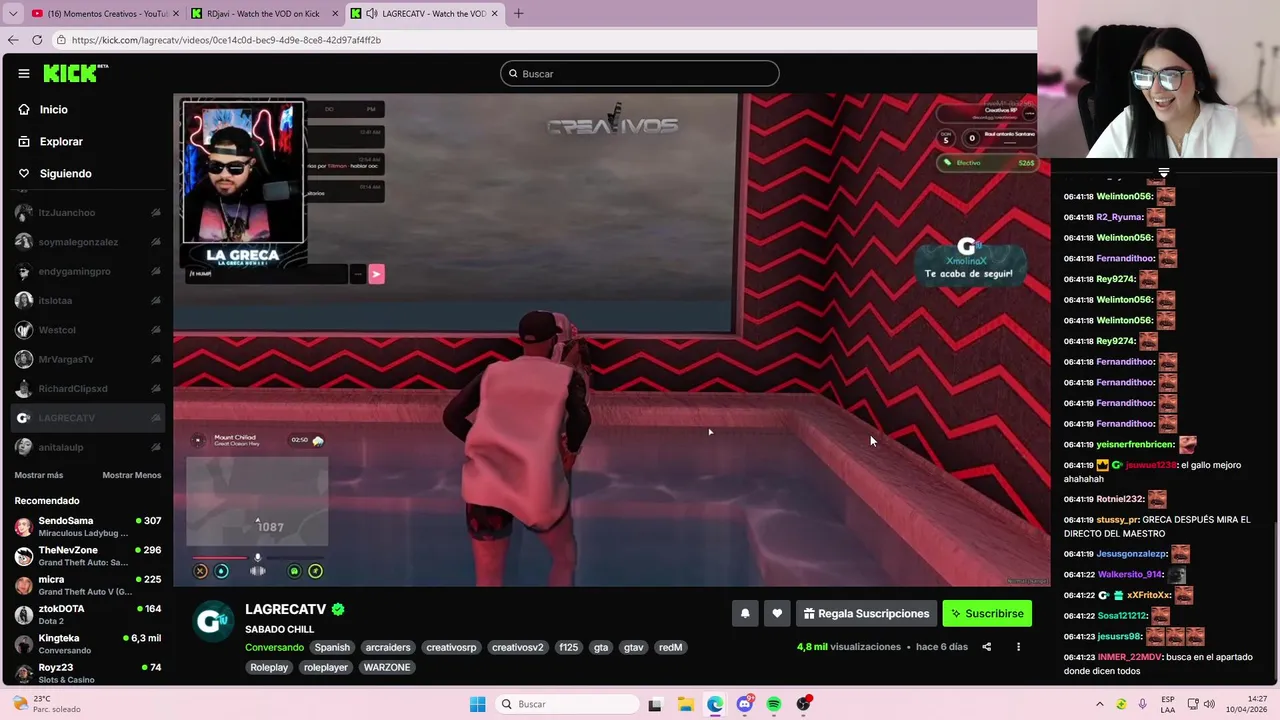The image size is (1280, 720).
Task: Select the WARZONE tag
Action: click(x=387, y=667)
